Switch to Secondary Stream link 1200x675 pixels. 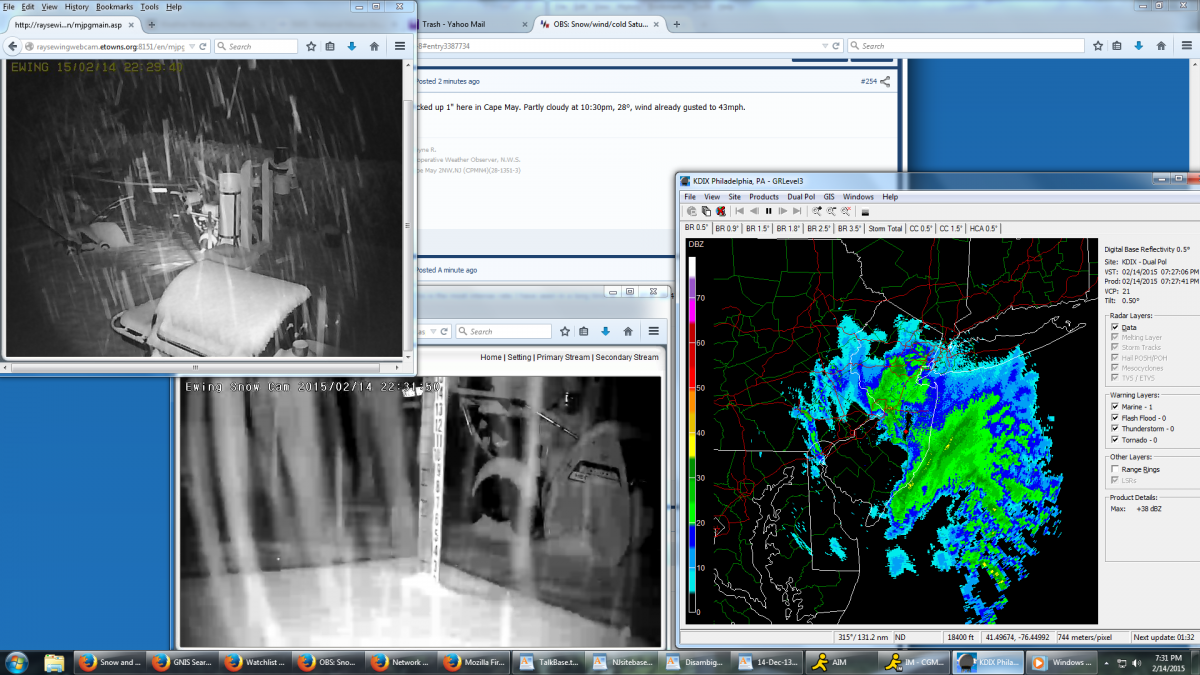[626, 357]
